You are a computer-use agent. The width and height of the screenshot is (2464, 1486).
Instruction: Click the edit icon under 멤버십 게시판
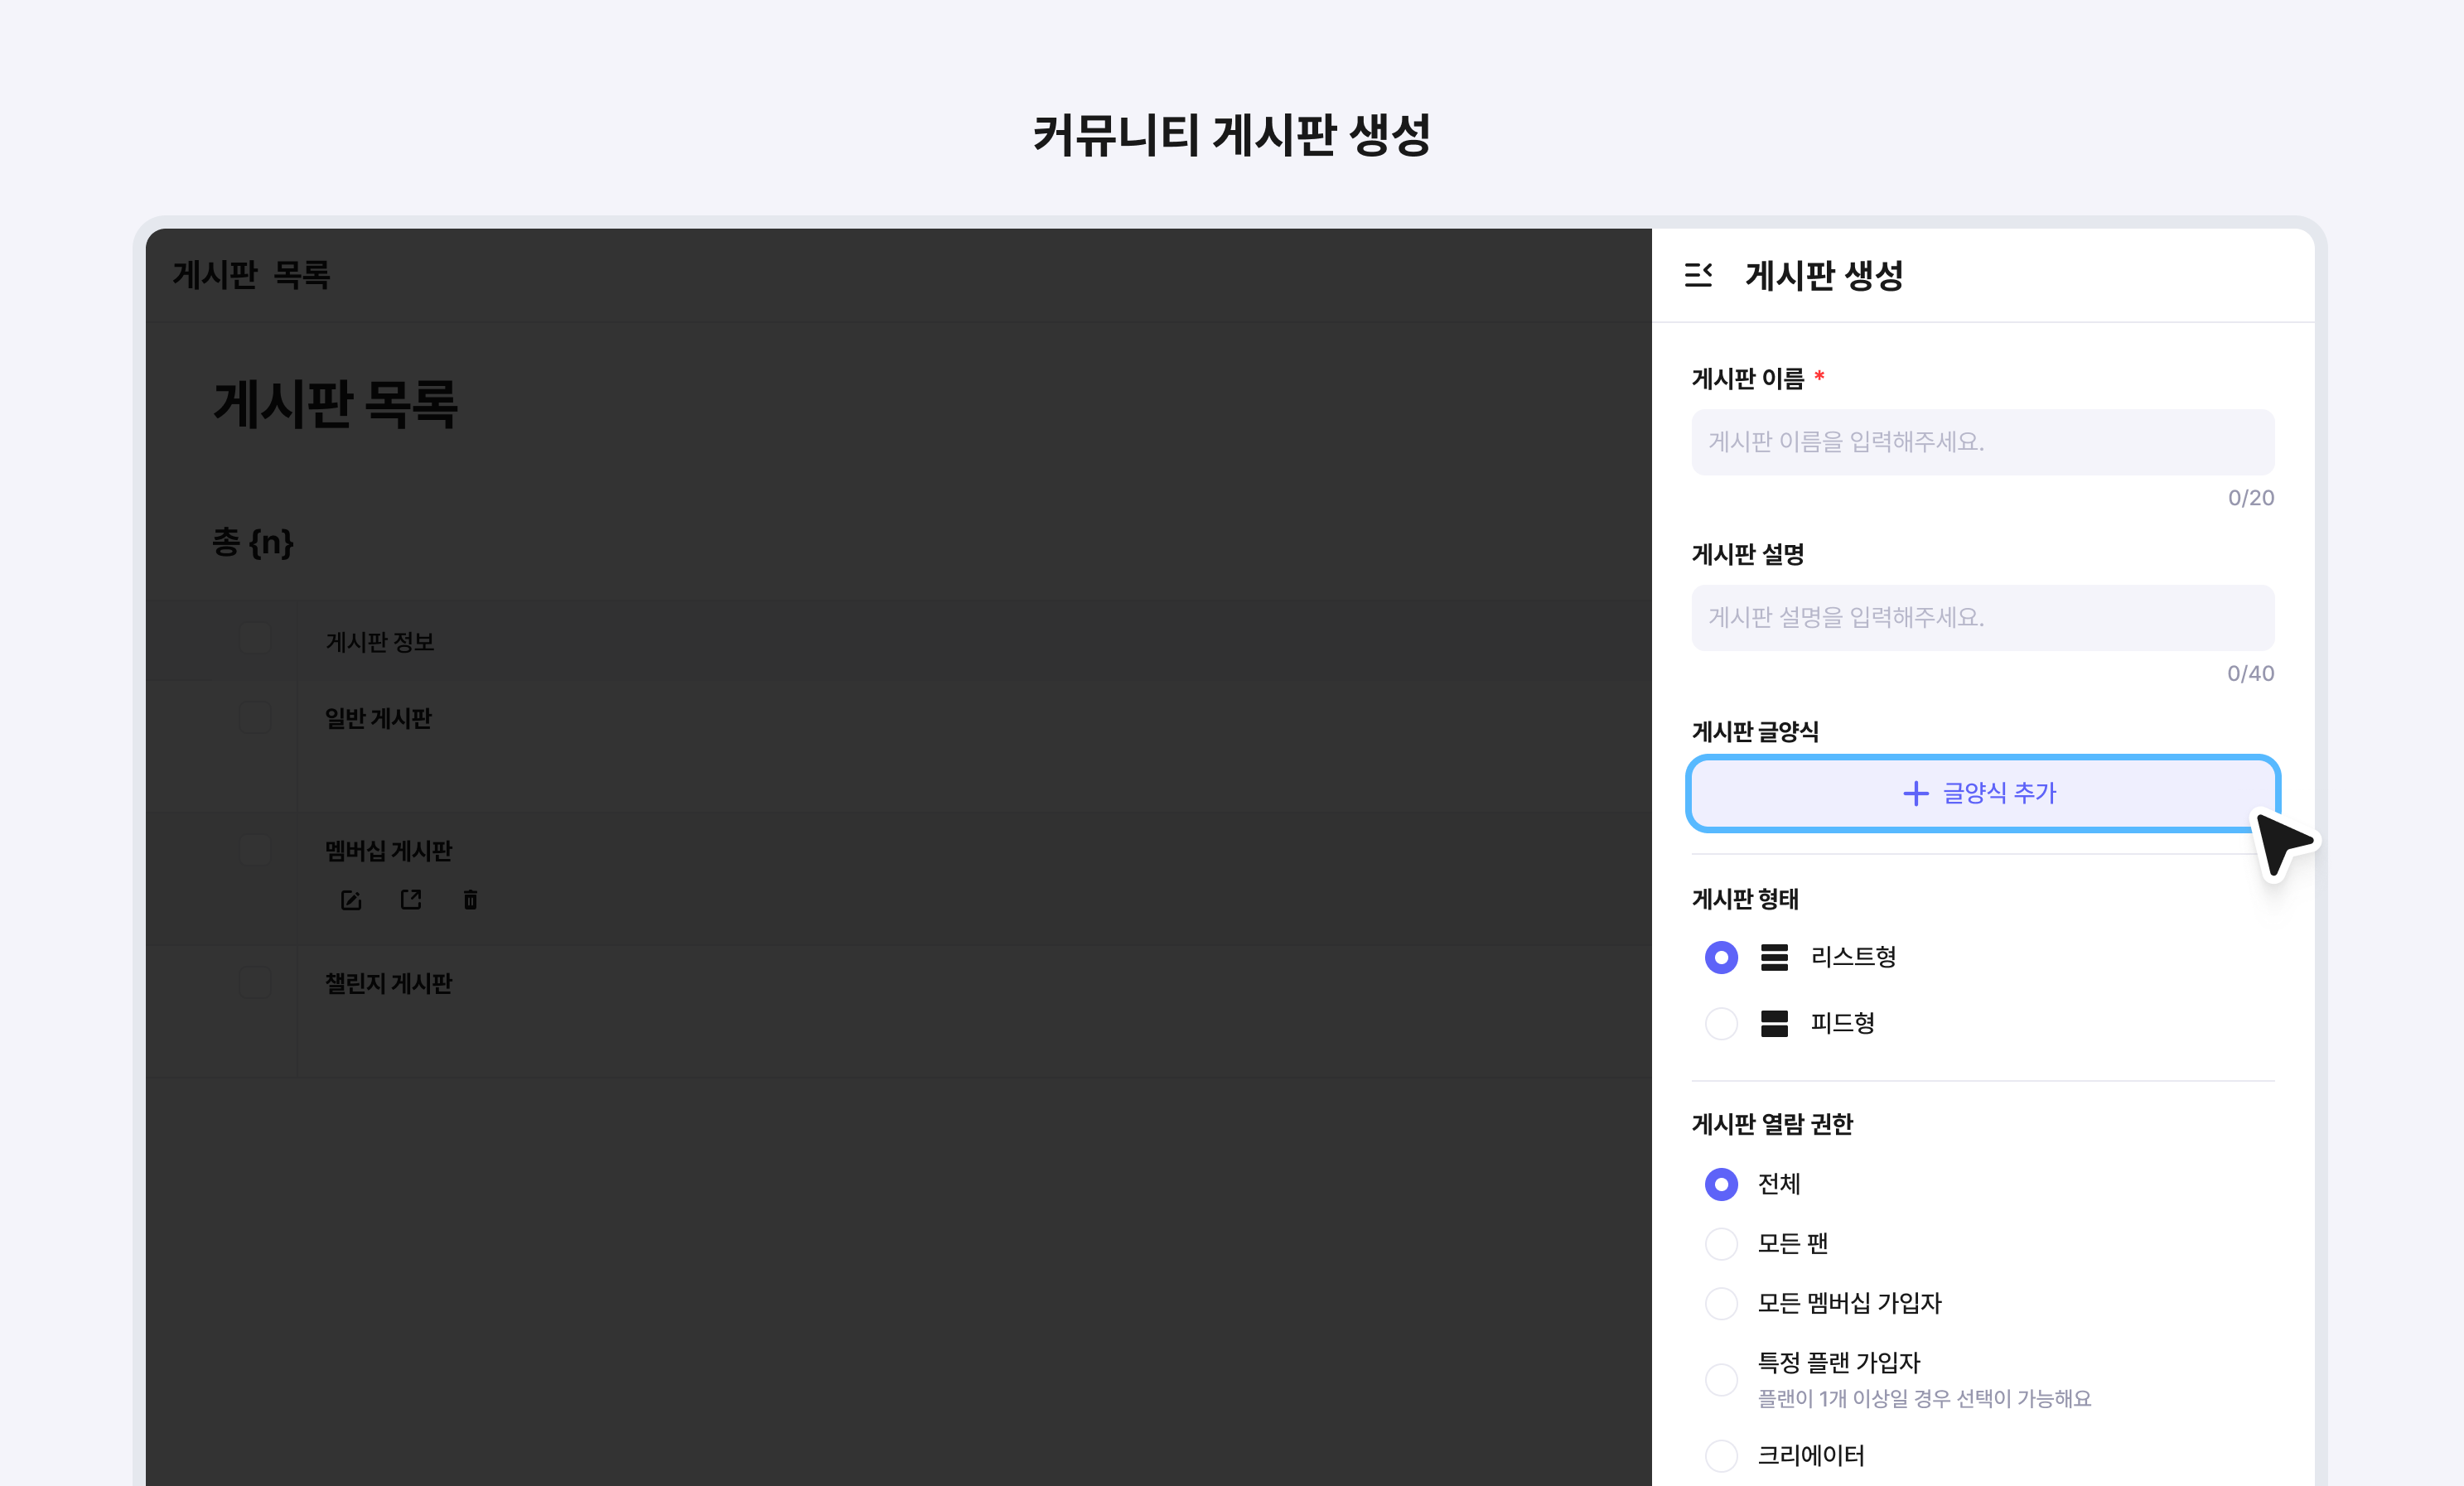(351, 900)
